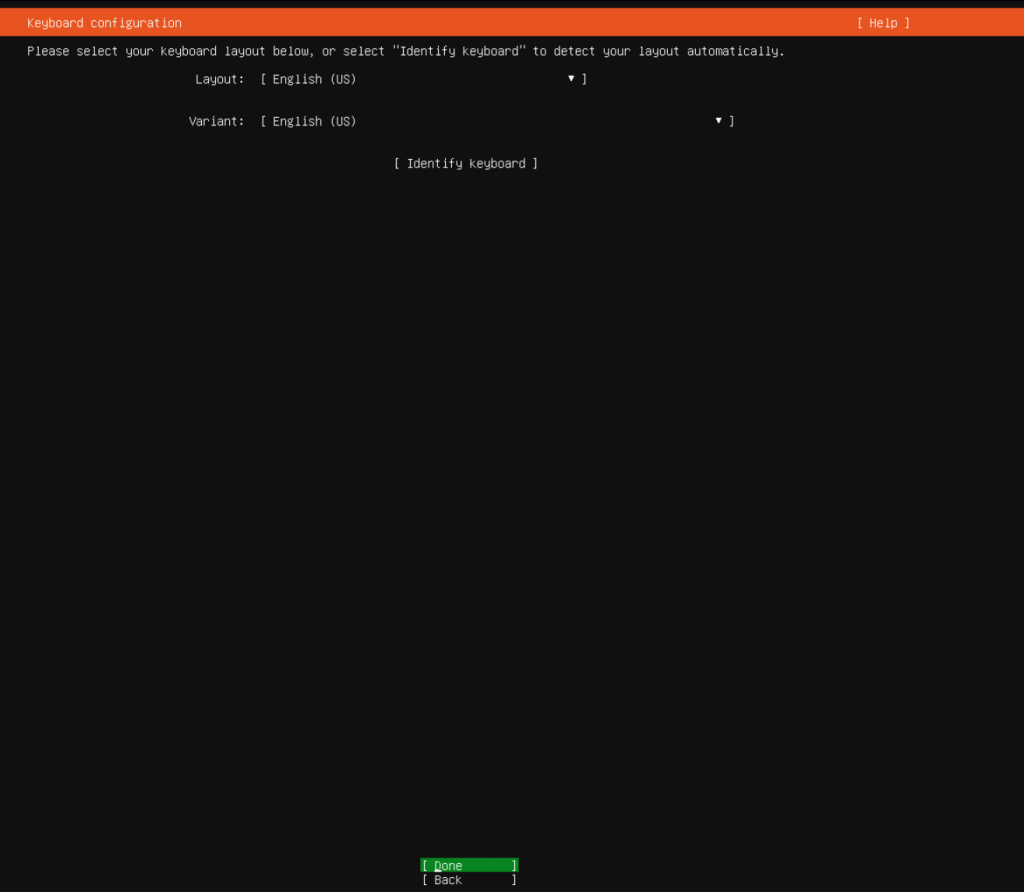The height and width of the screenshot is (892, 1024).
Task: Open the Help menu in header
Action: pos(883,23)
